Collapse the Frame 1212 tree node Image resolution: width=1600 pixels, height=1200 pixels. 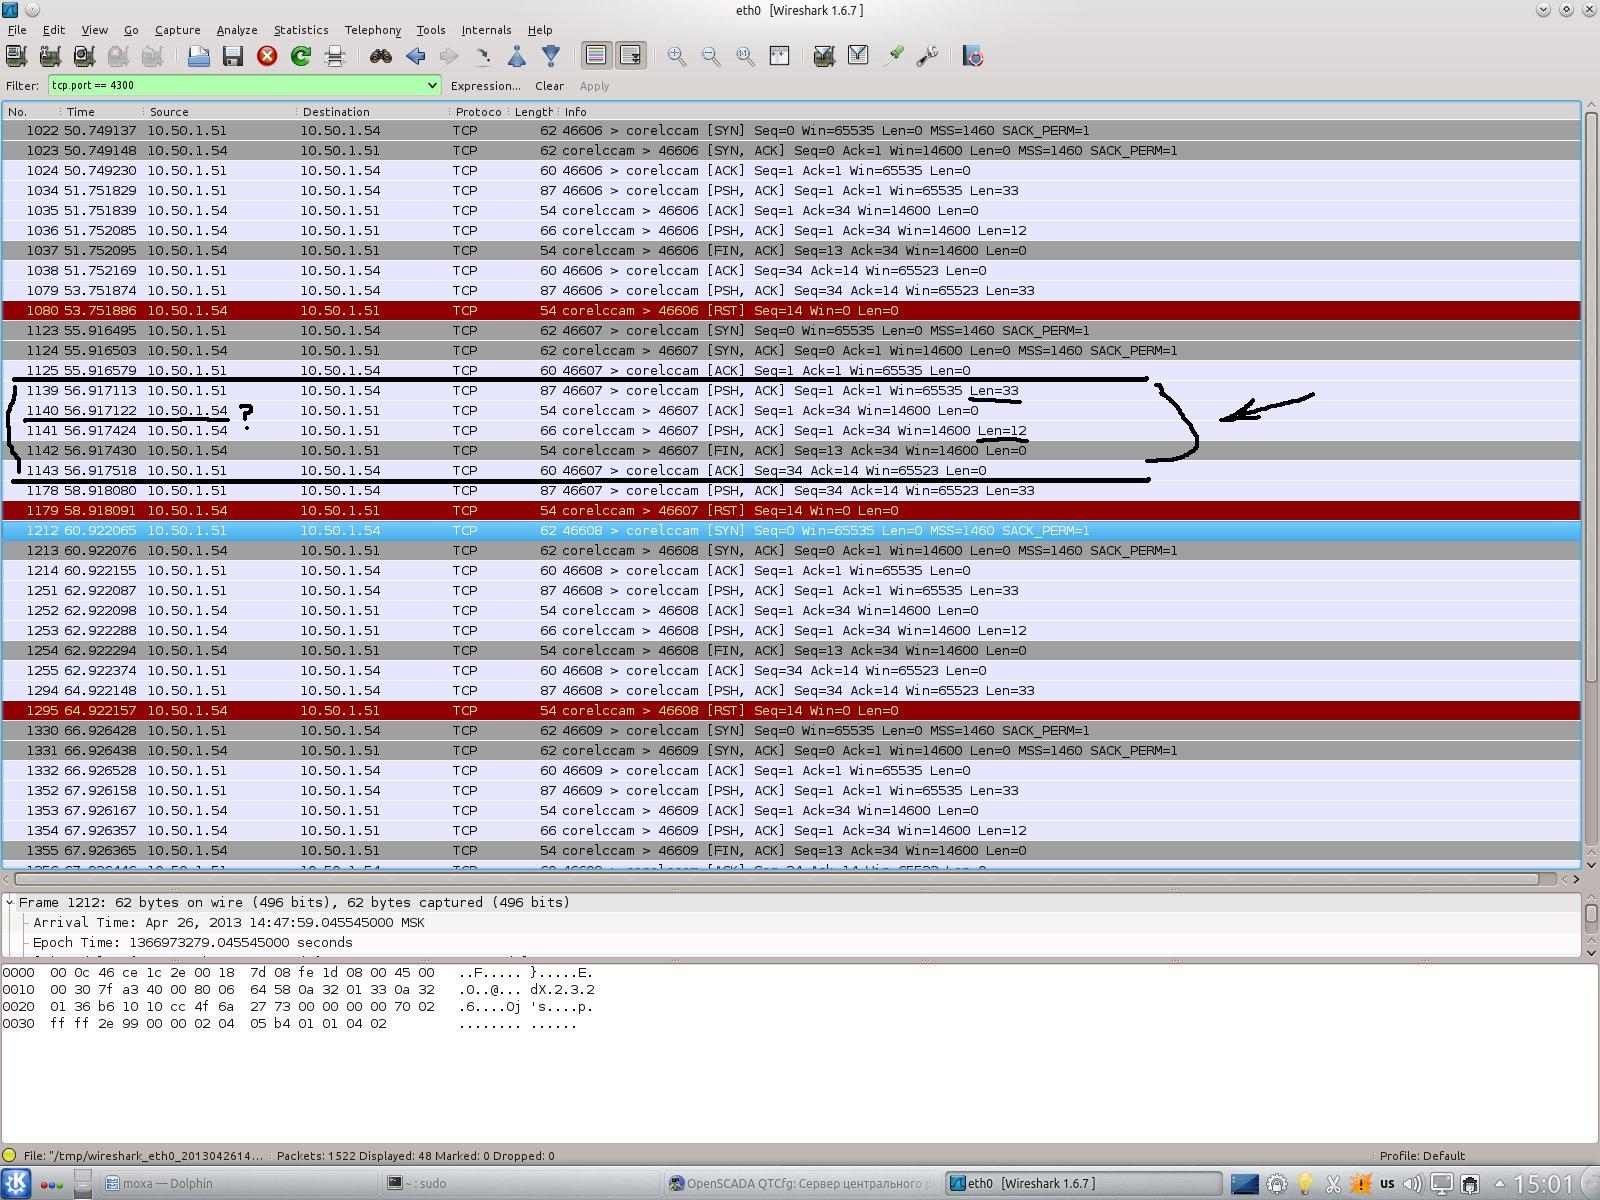[10, 902]
